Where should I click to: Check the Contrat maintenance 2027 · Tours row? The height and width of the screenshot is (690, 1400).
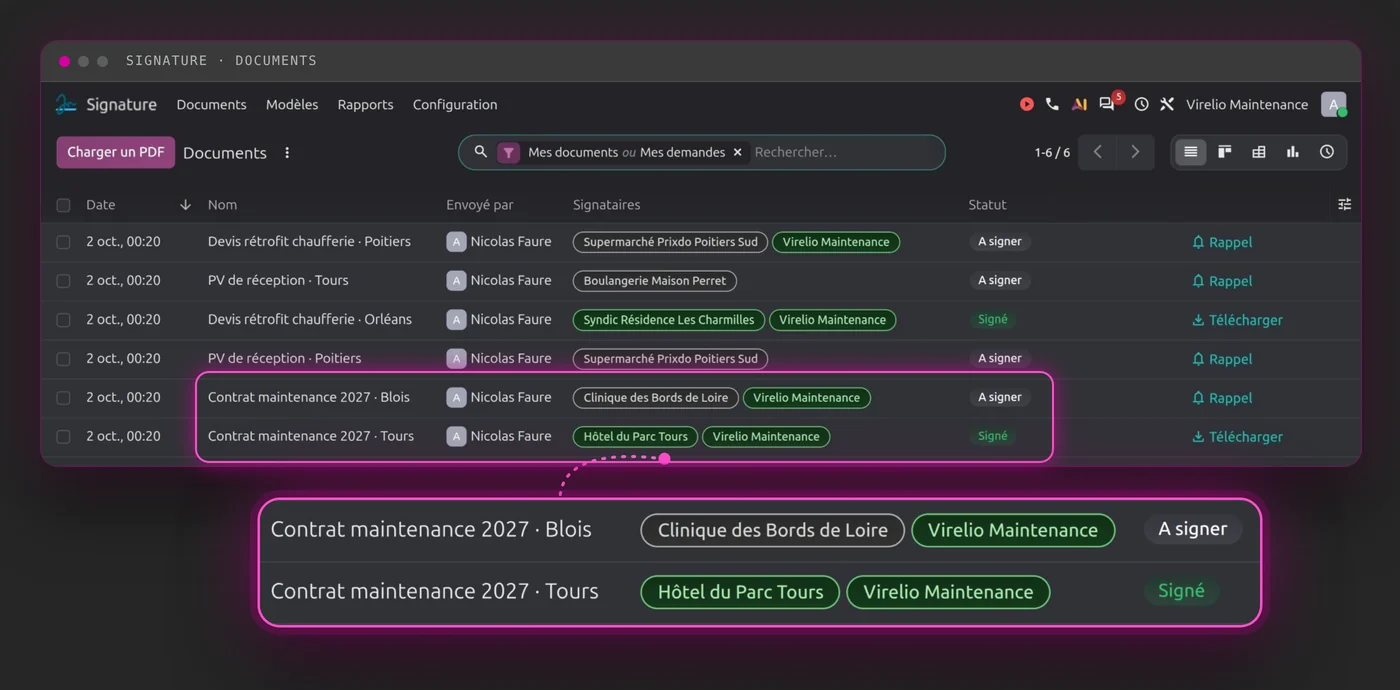click(x=63, y=437)
